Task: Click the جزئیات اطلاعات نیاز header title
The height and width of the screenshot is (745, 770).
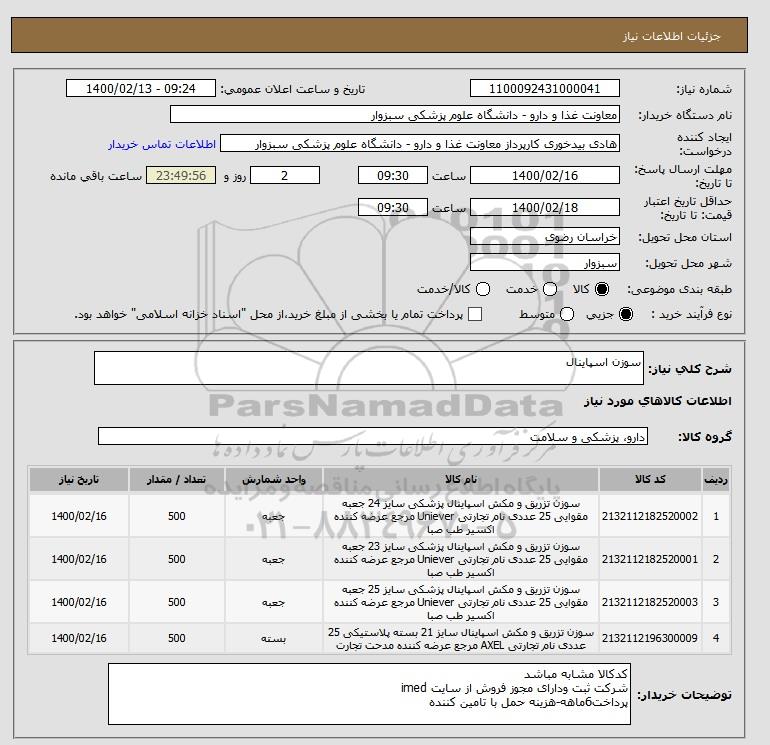Action: 671,36
